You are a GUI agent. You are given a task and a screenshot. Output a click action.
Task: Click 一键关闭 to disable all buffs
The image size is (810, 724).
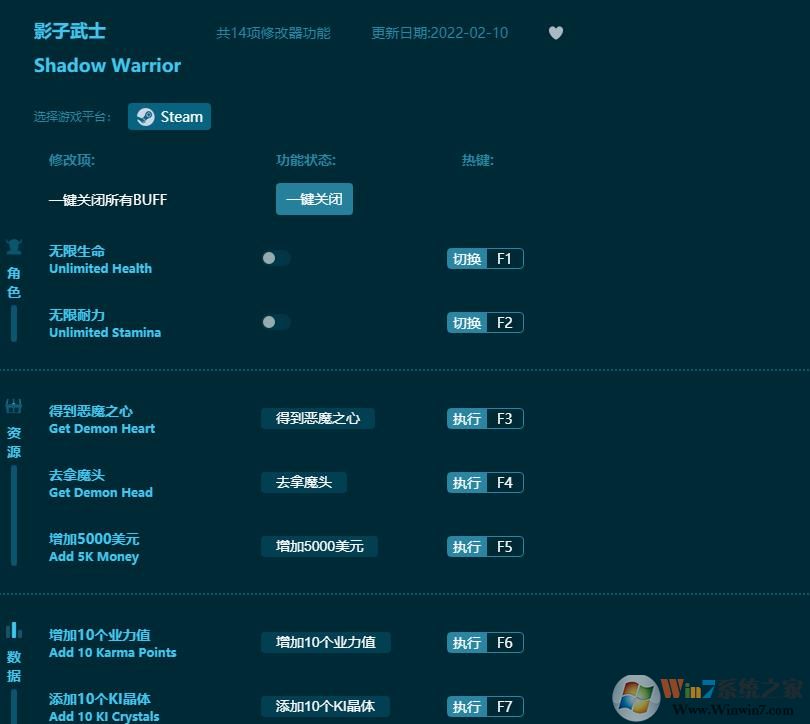point(314,199)
